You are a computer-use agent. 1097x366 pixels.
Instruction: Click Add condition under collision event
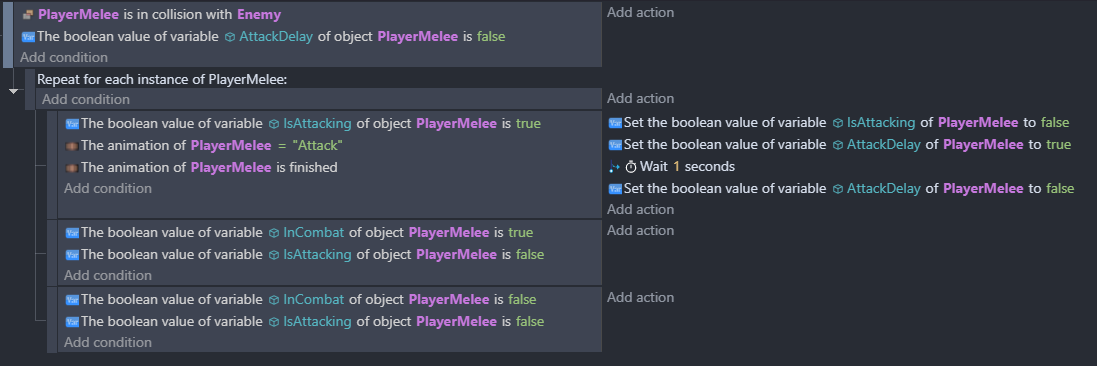pyautogui.click(x=64, y=57)
